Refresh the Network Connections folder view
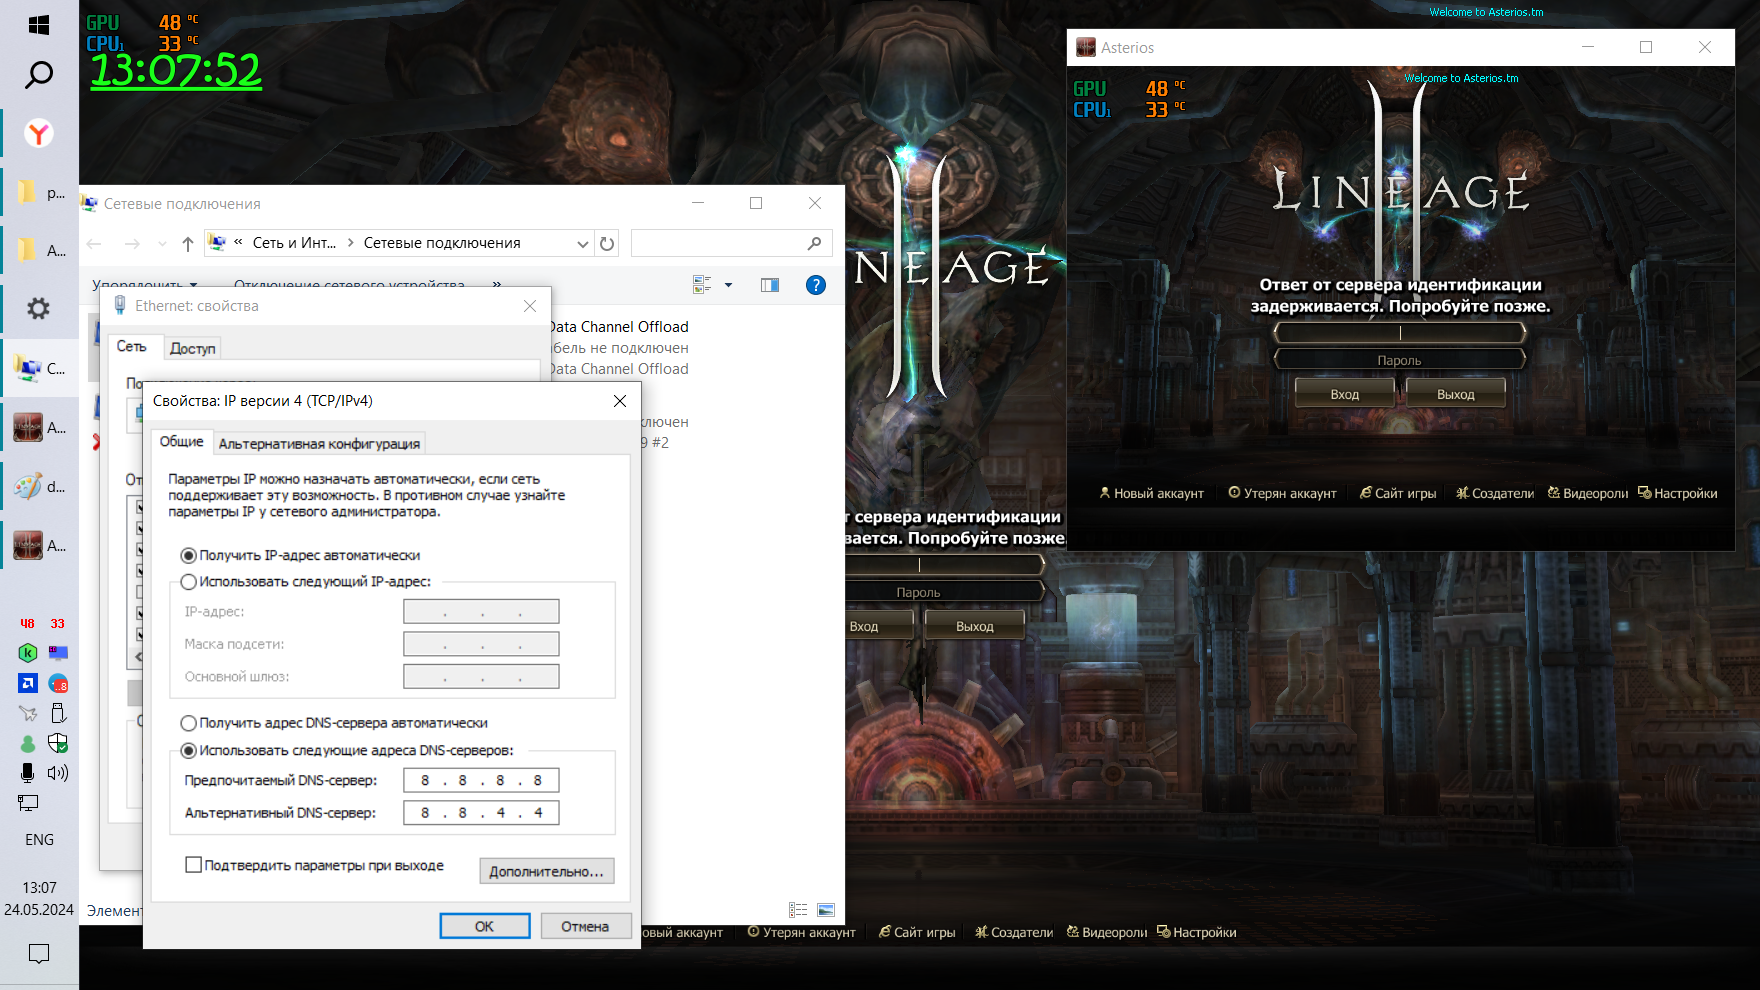The height and width of the screenshot is (990, 1760). click(607, 243)
